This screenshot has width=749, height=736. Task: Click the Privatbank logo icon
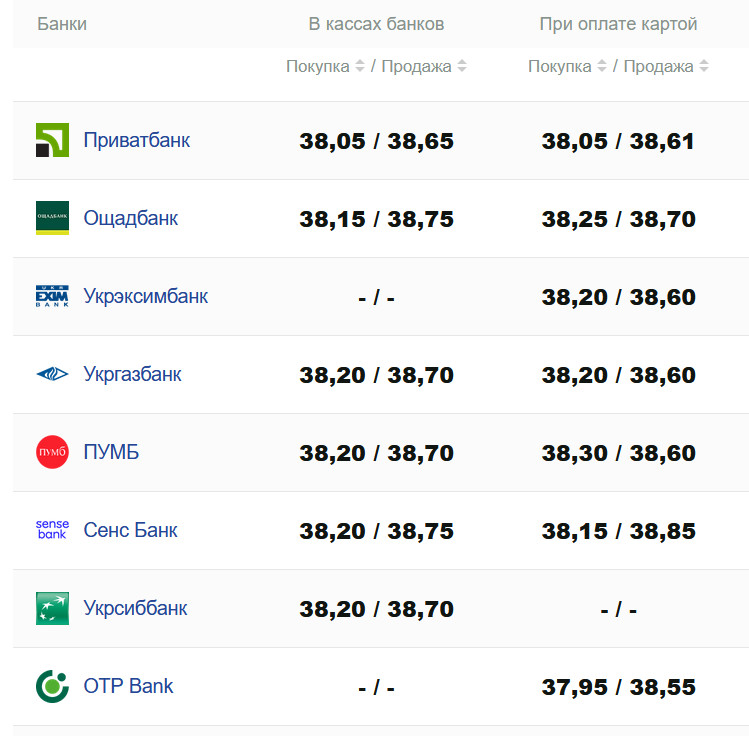pyautogui.click(x=52, y=140)
